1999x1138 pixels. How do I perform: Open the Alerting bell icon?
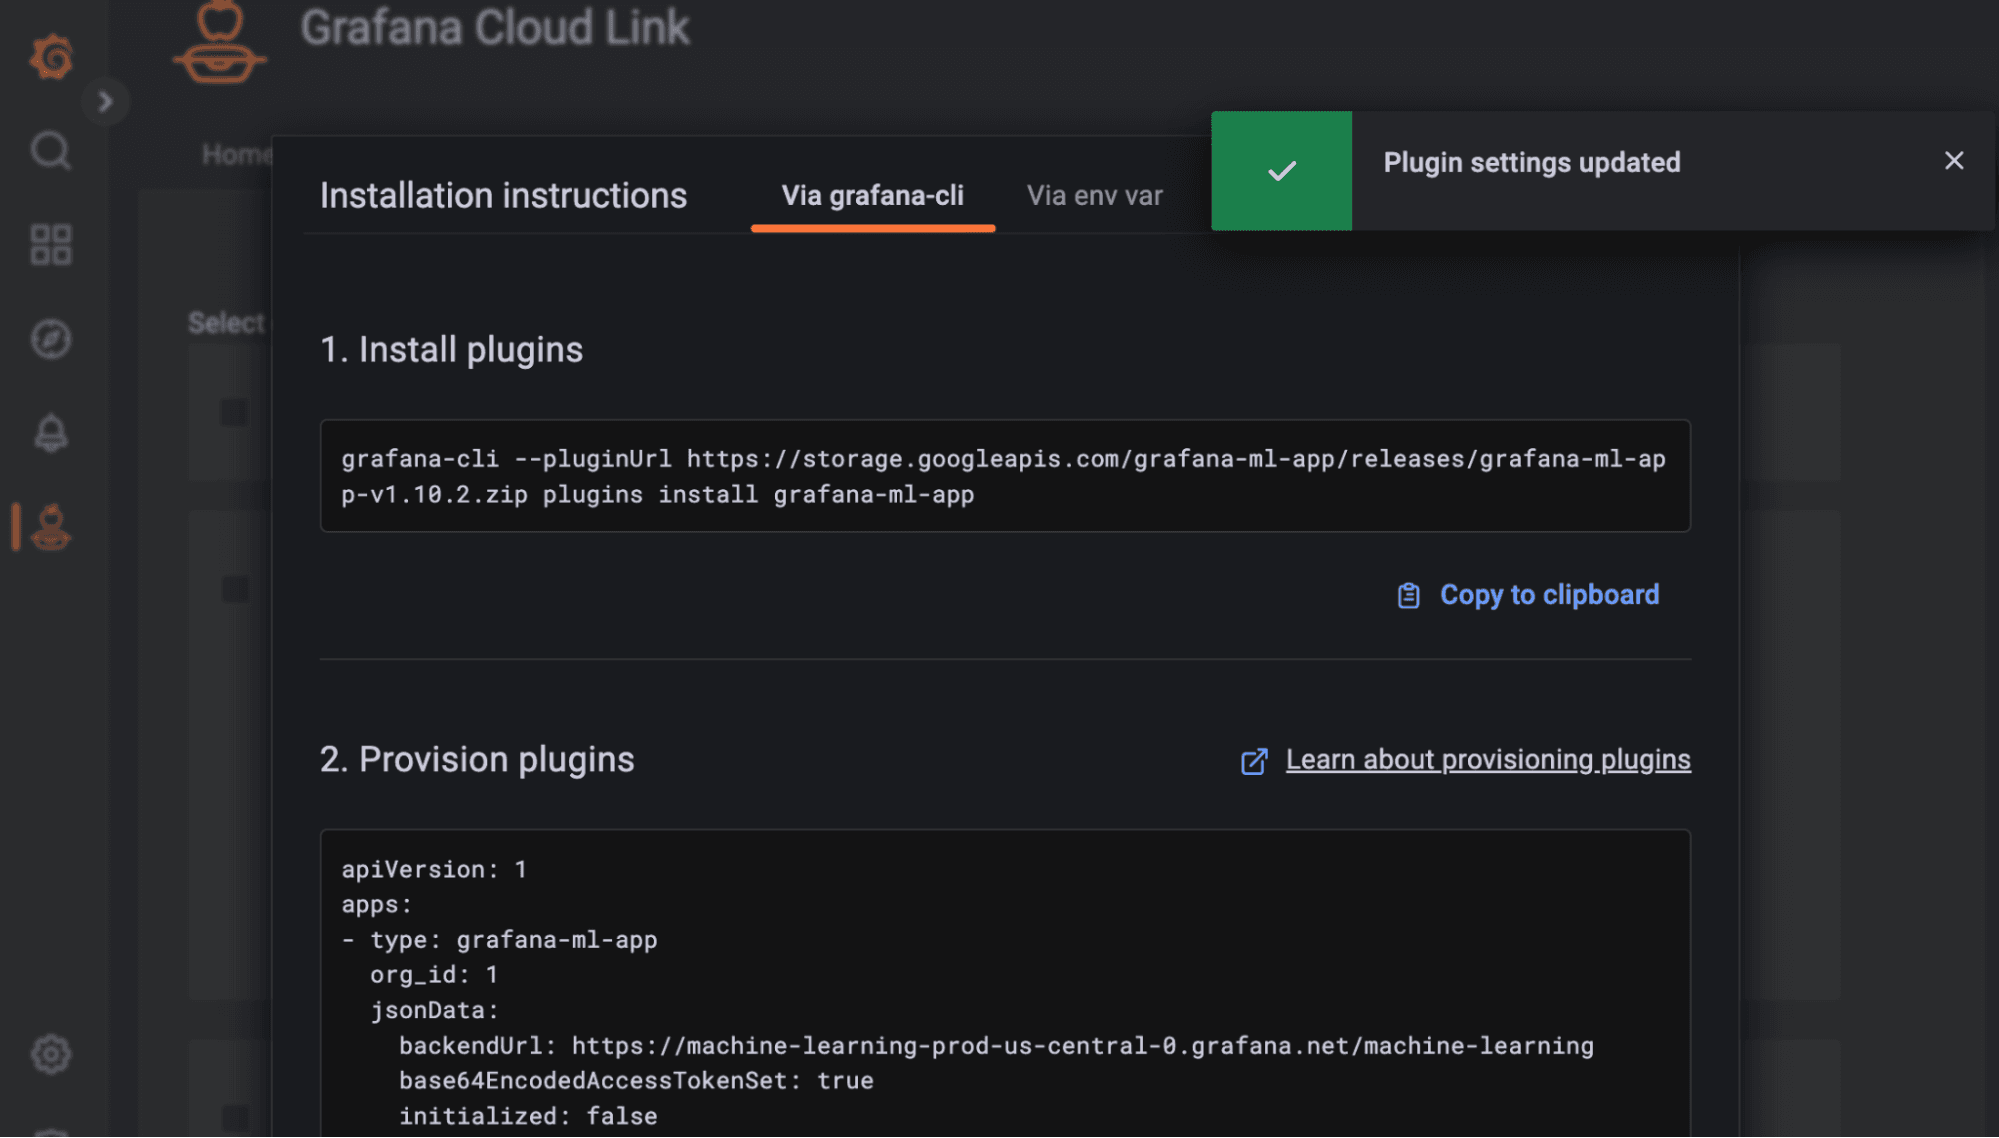point(51,433)
